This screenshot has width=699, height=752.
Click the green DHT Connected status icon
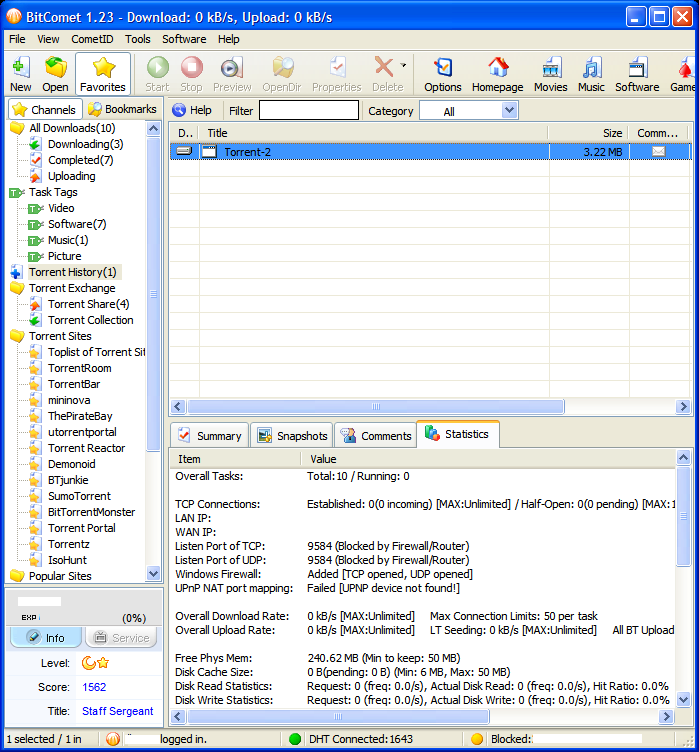(295, 739)
